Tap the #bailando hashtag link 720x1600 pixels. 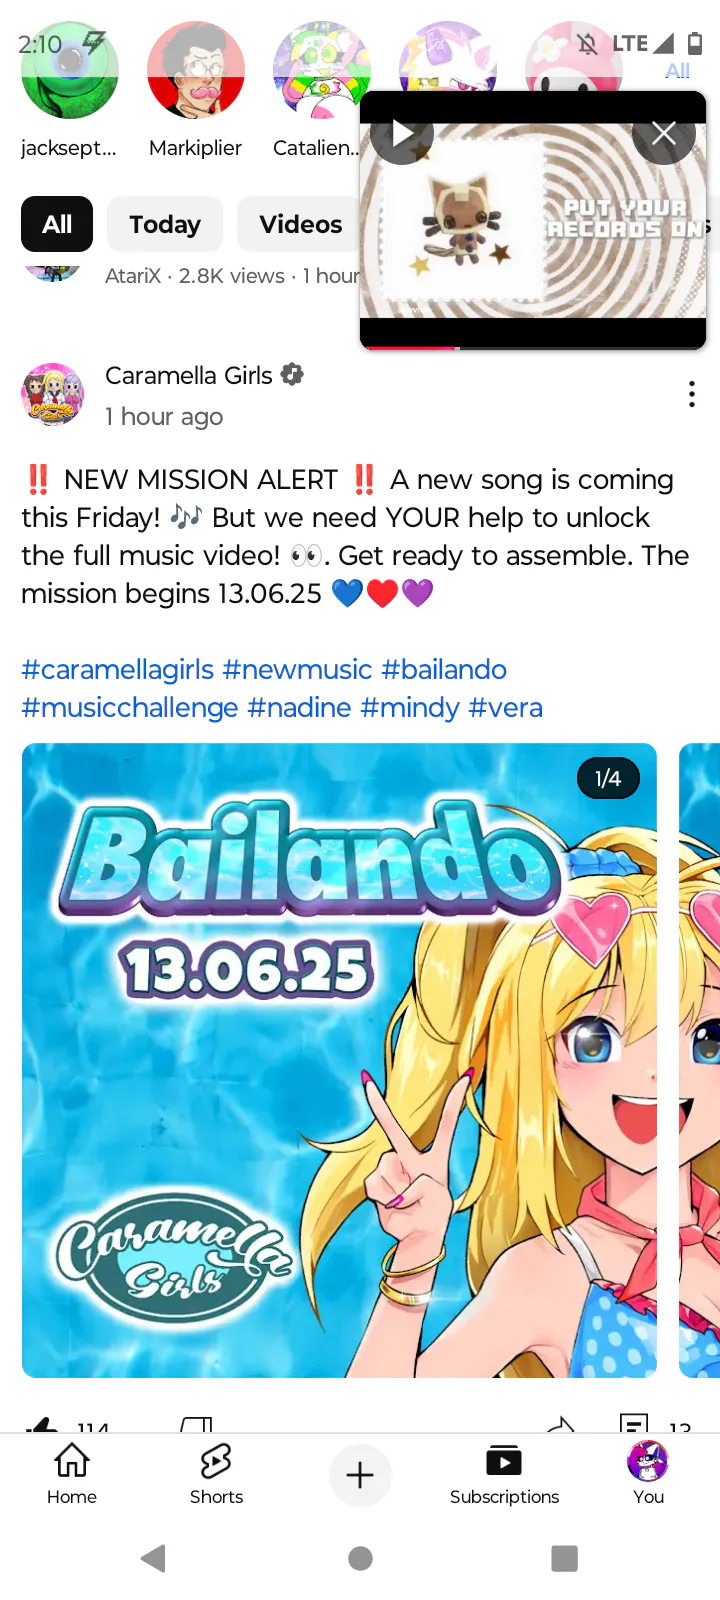point(444,669)
